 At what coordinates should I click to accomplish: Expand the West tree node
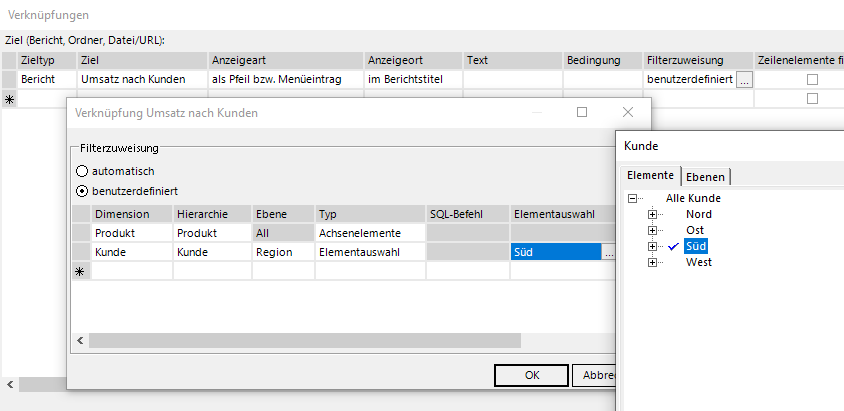653,262
